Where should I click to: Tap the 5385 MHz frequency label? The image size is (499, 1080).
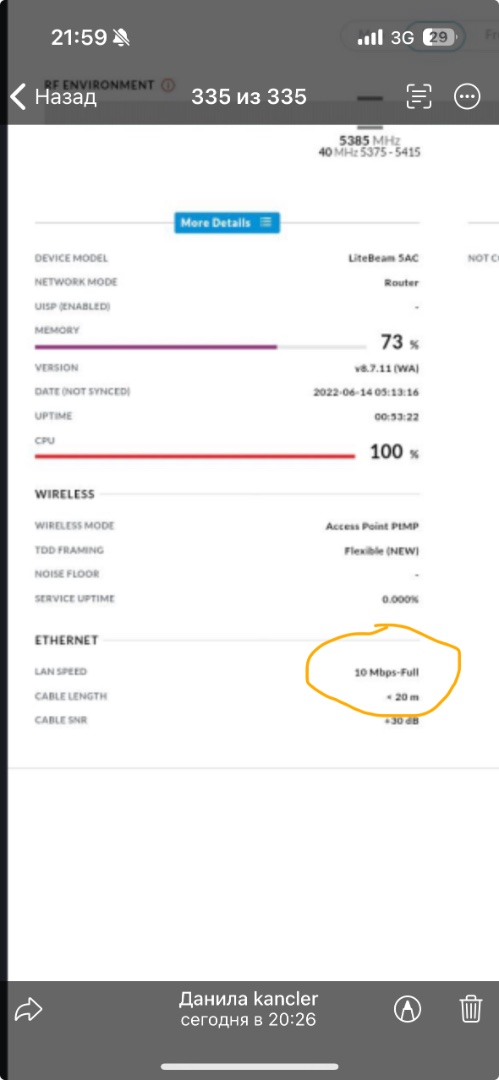(369, 140)
